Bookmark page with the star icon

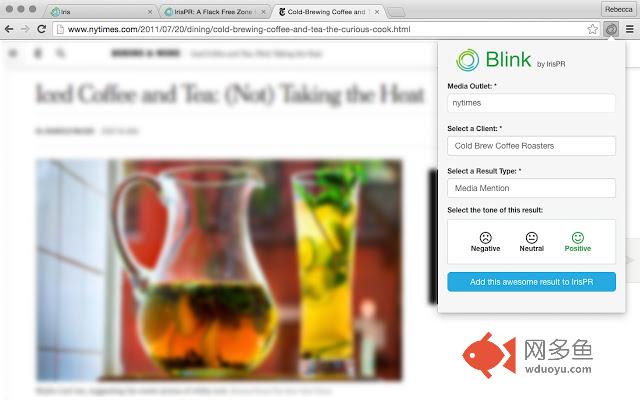593,29
